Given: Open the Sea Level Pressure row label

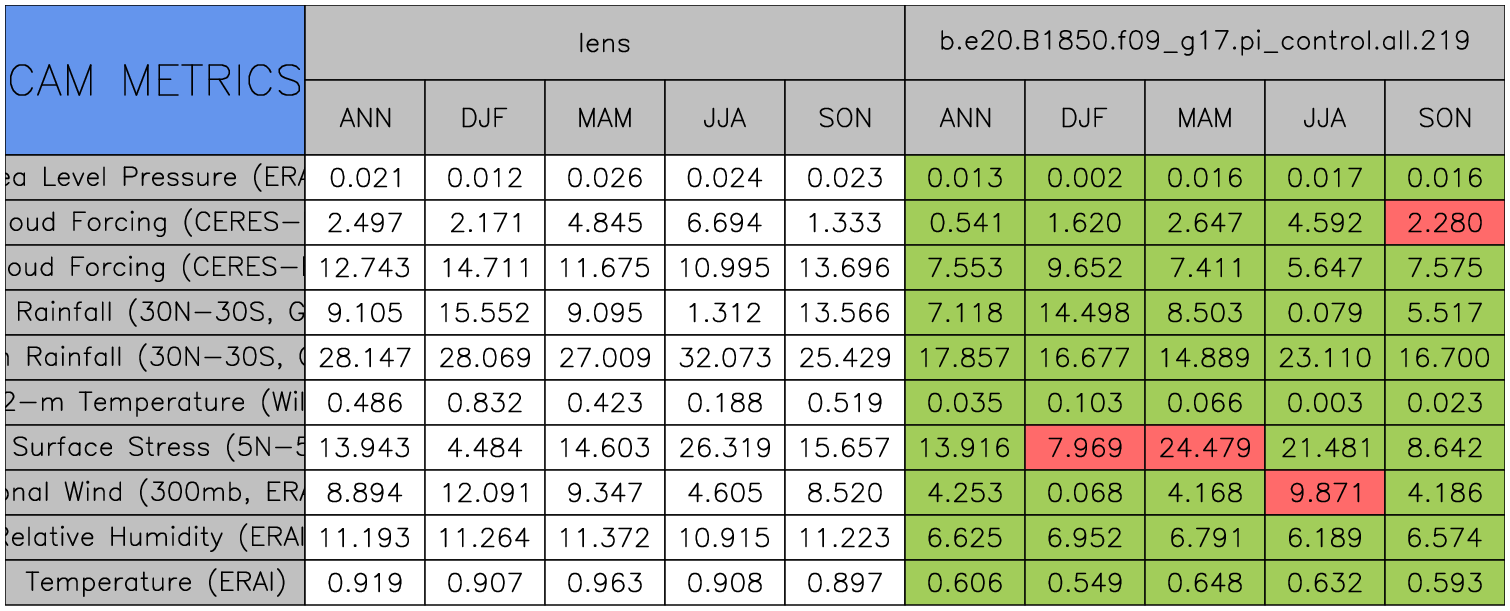Looking at the screenshot, I should pos(155,178).
